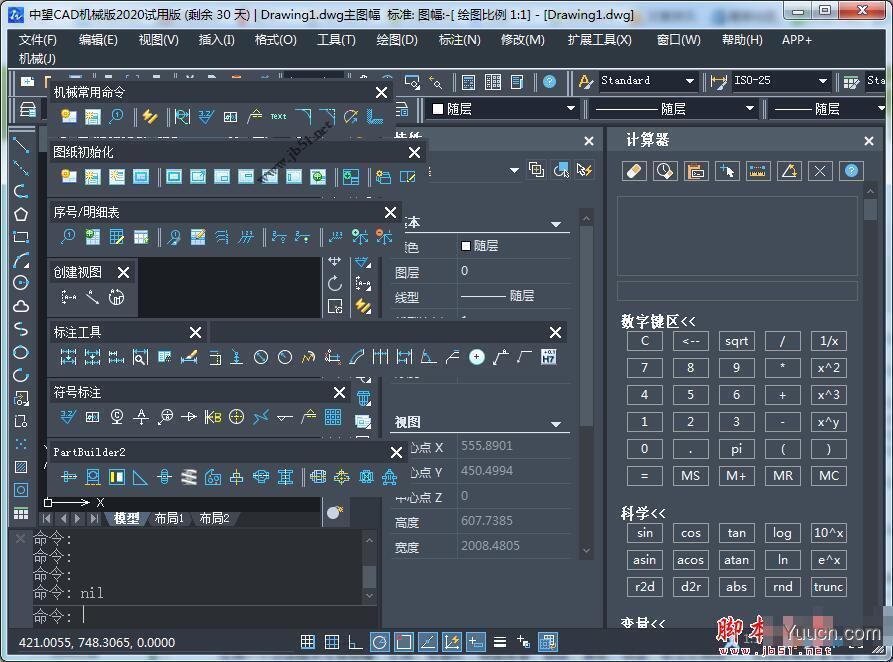Image resolution: width=893 pixels, height=662 pixels.
Task: Click the command line input field
Action: (x=205, y=616)
